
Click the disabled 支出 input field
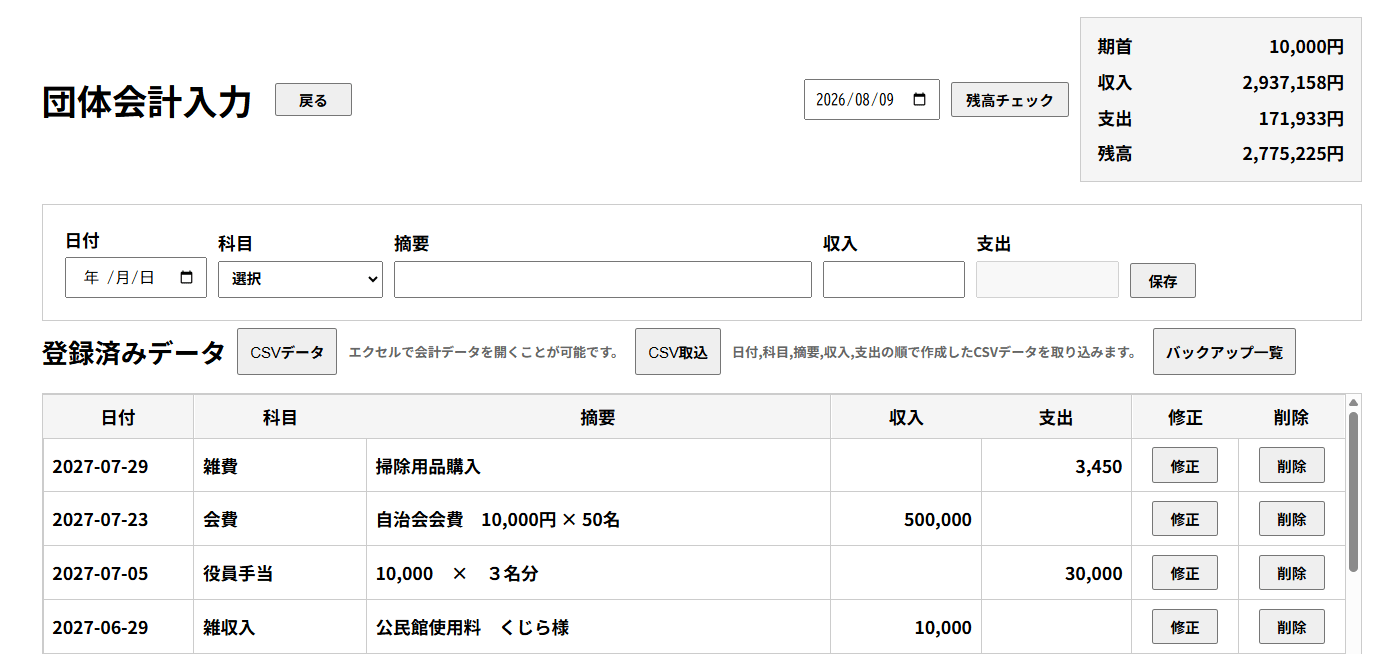tap(1047, 279)
